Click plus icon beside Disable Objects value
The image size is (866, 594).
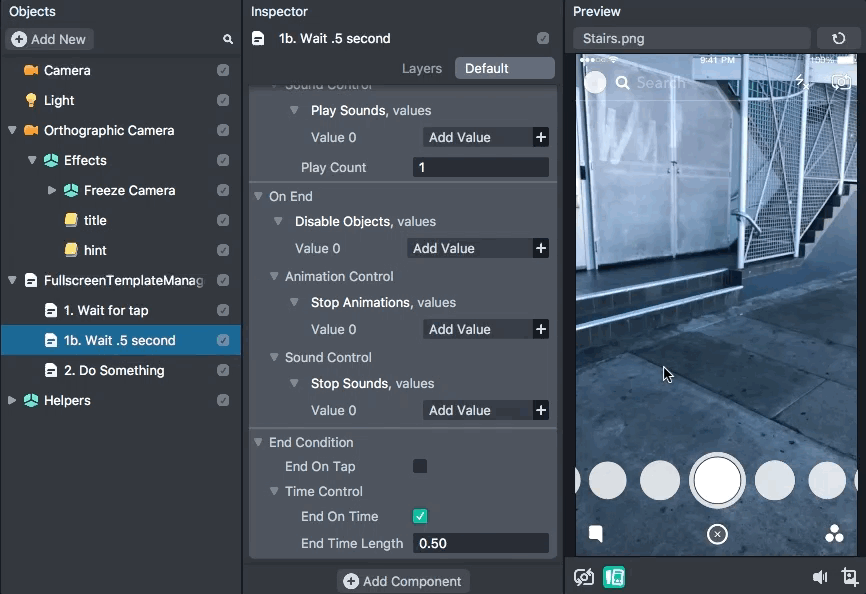coord(541,249)
